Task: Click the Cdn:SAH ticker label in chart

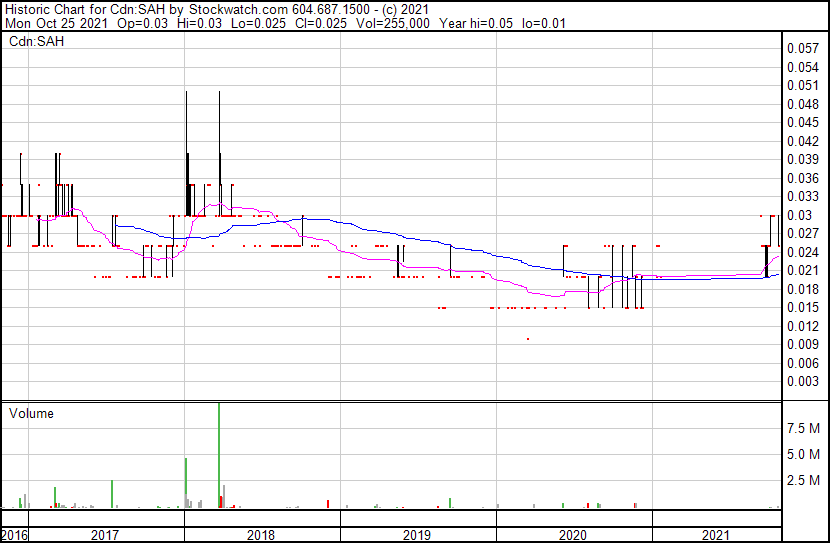Action: coord(31,42)
